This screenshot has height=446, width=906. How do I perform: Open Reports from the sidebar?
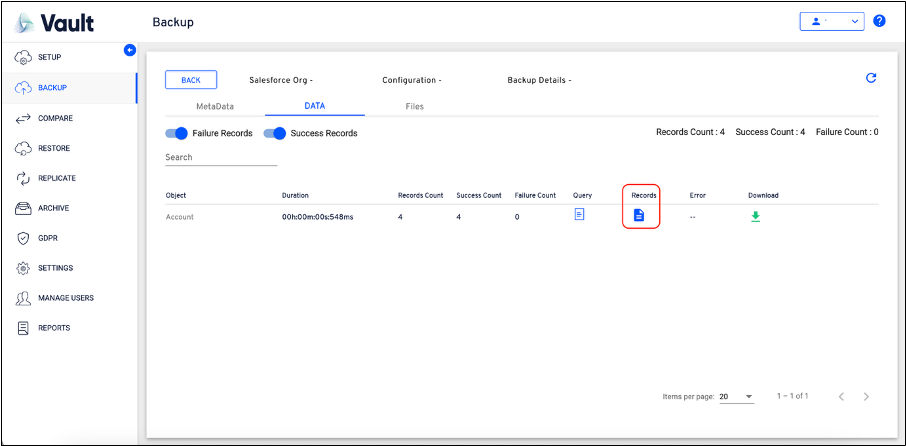[54, 328]
